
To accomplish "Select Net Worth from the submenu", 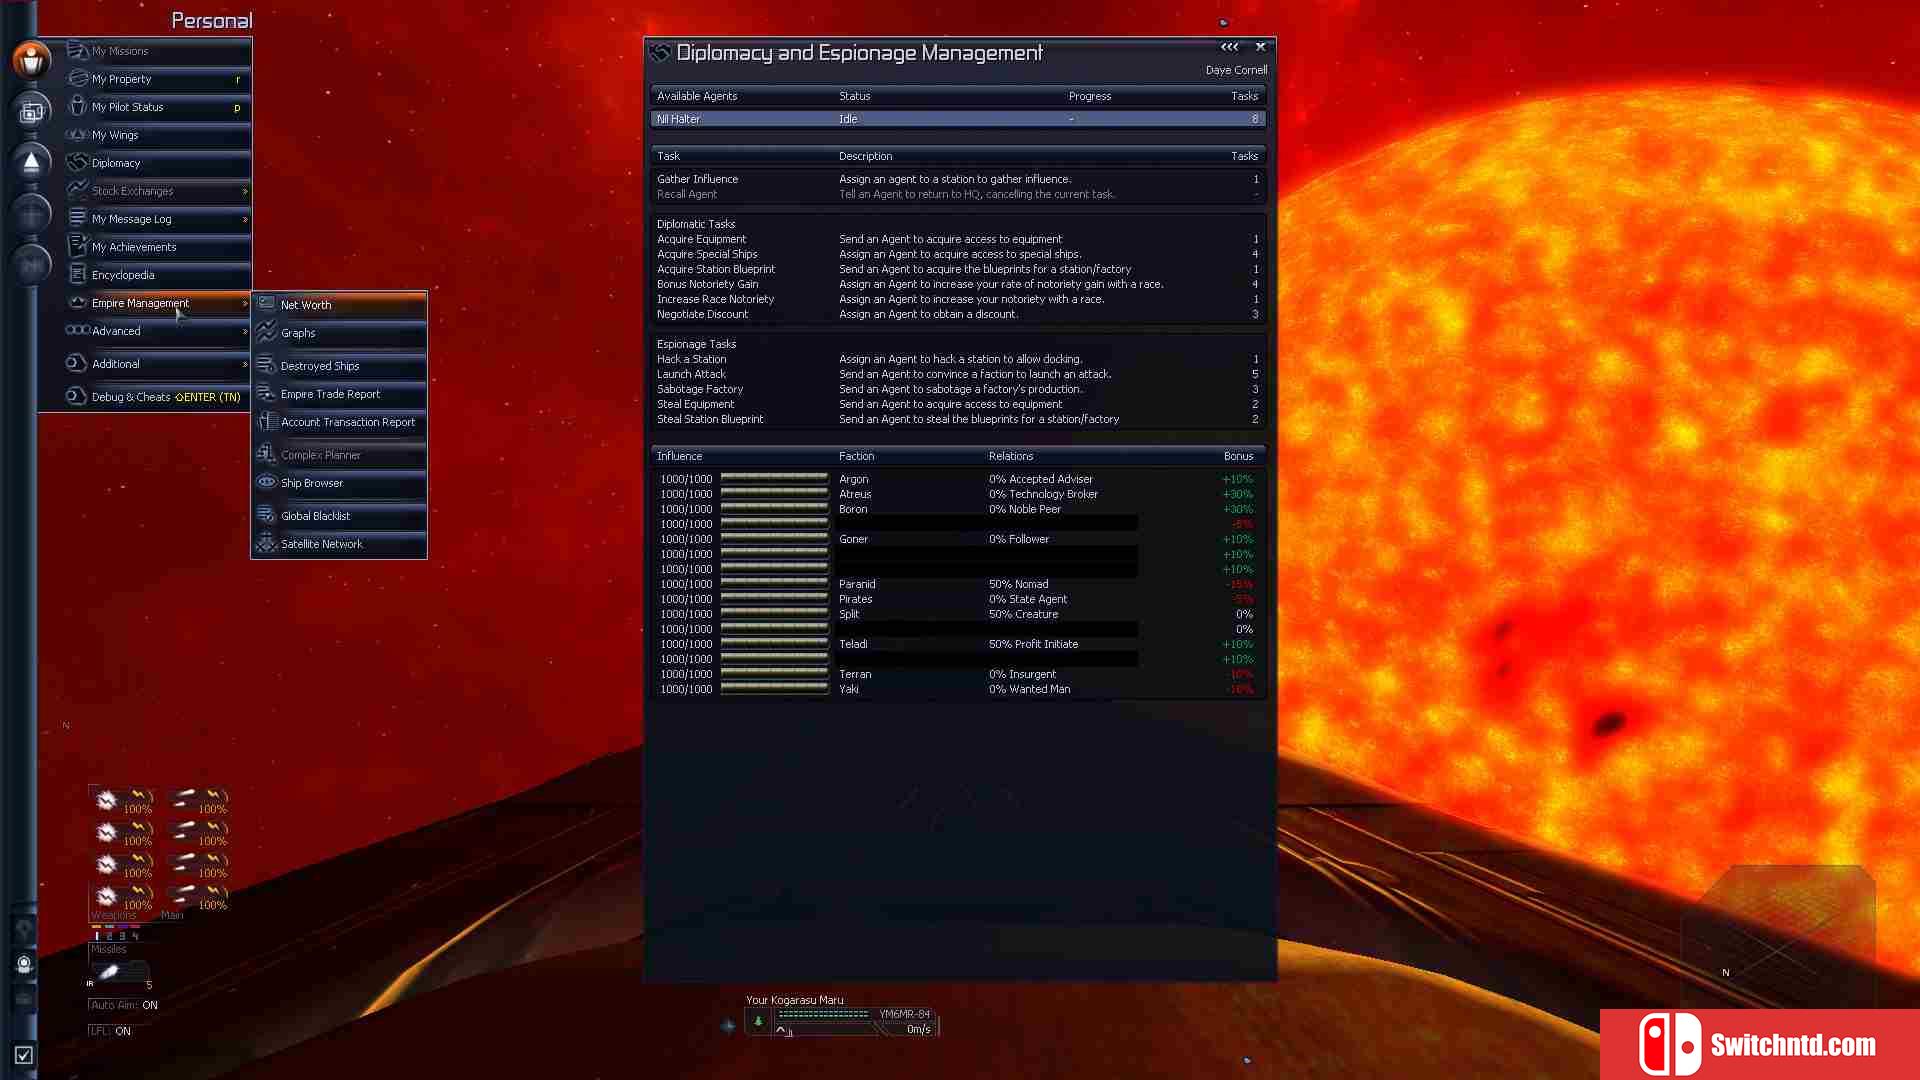I will pyautogui.click(x=340, y=305).
